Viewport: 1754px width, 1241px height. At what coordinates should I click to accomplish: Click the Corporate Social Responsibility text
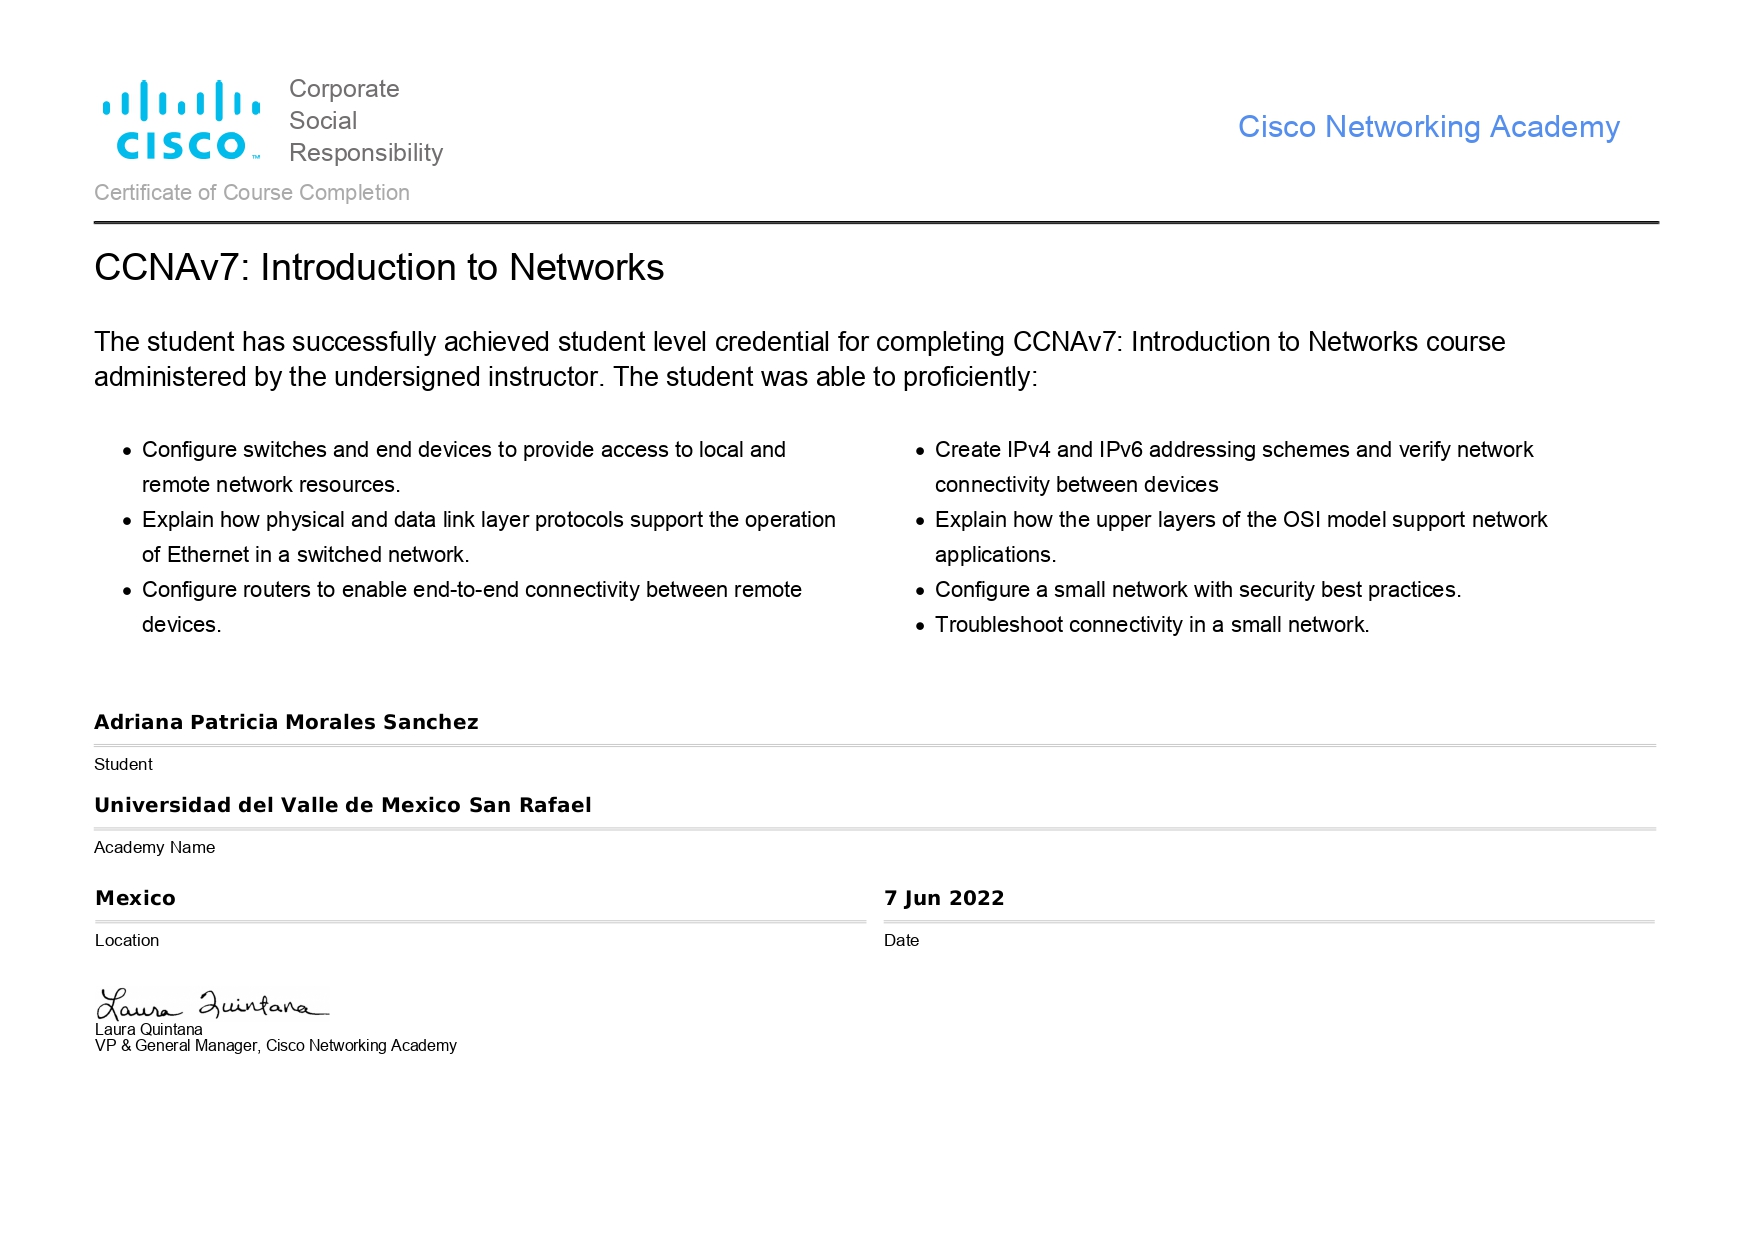365,121
